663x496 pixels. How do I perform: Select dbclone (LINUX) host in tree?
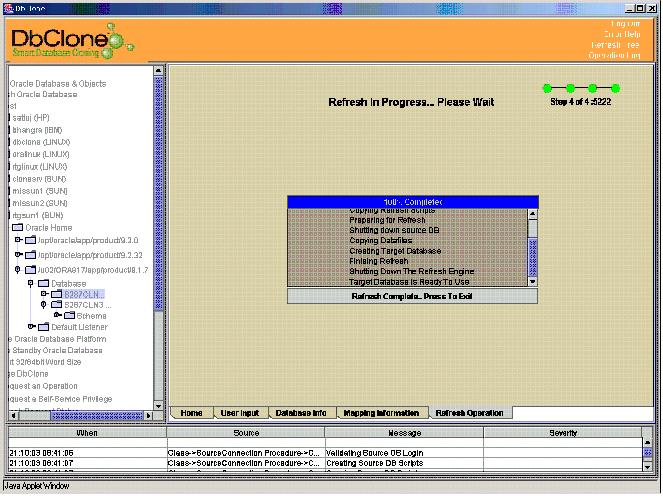[x=41, y=142]
